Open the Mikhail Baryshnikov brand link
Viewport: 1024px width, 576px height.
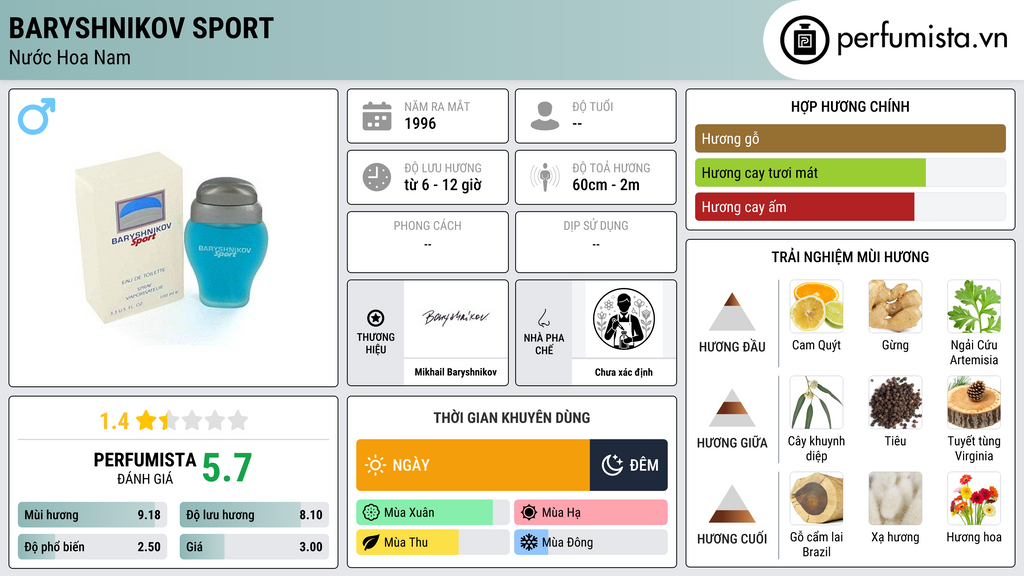pyautogui.click(x=456, y=372)
